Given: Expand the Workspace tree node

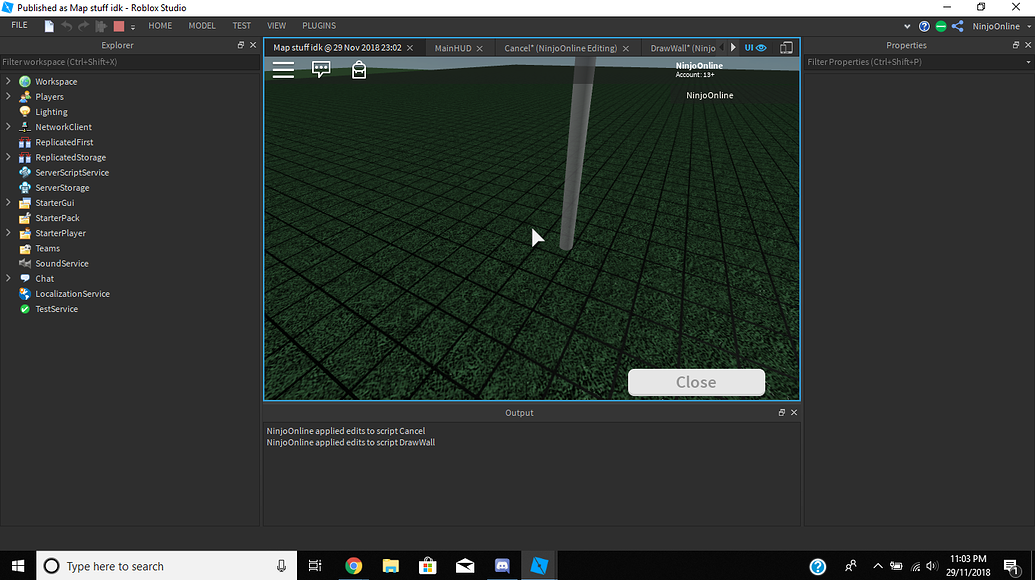Looking at the screenshot, I should pyautogui.click(x=8, y=81).
